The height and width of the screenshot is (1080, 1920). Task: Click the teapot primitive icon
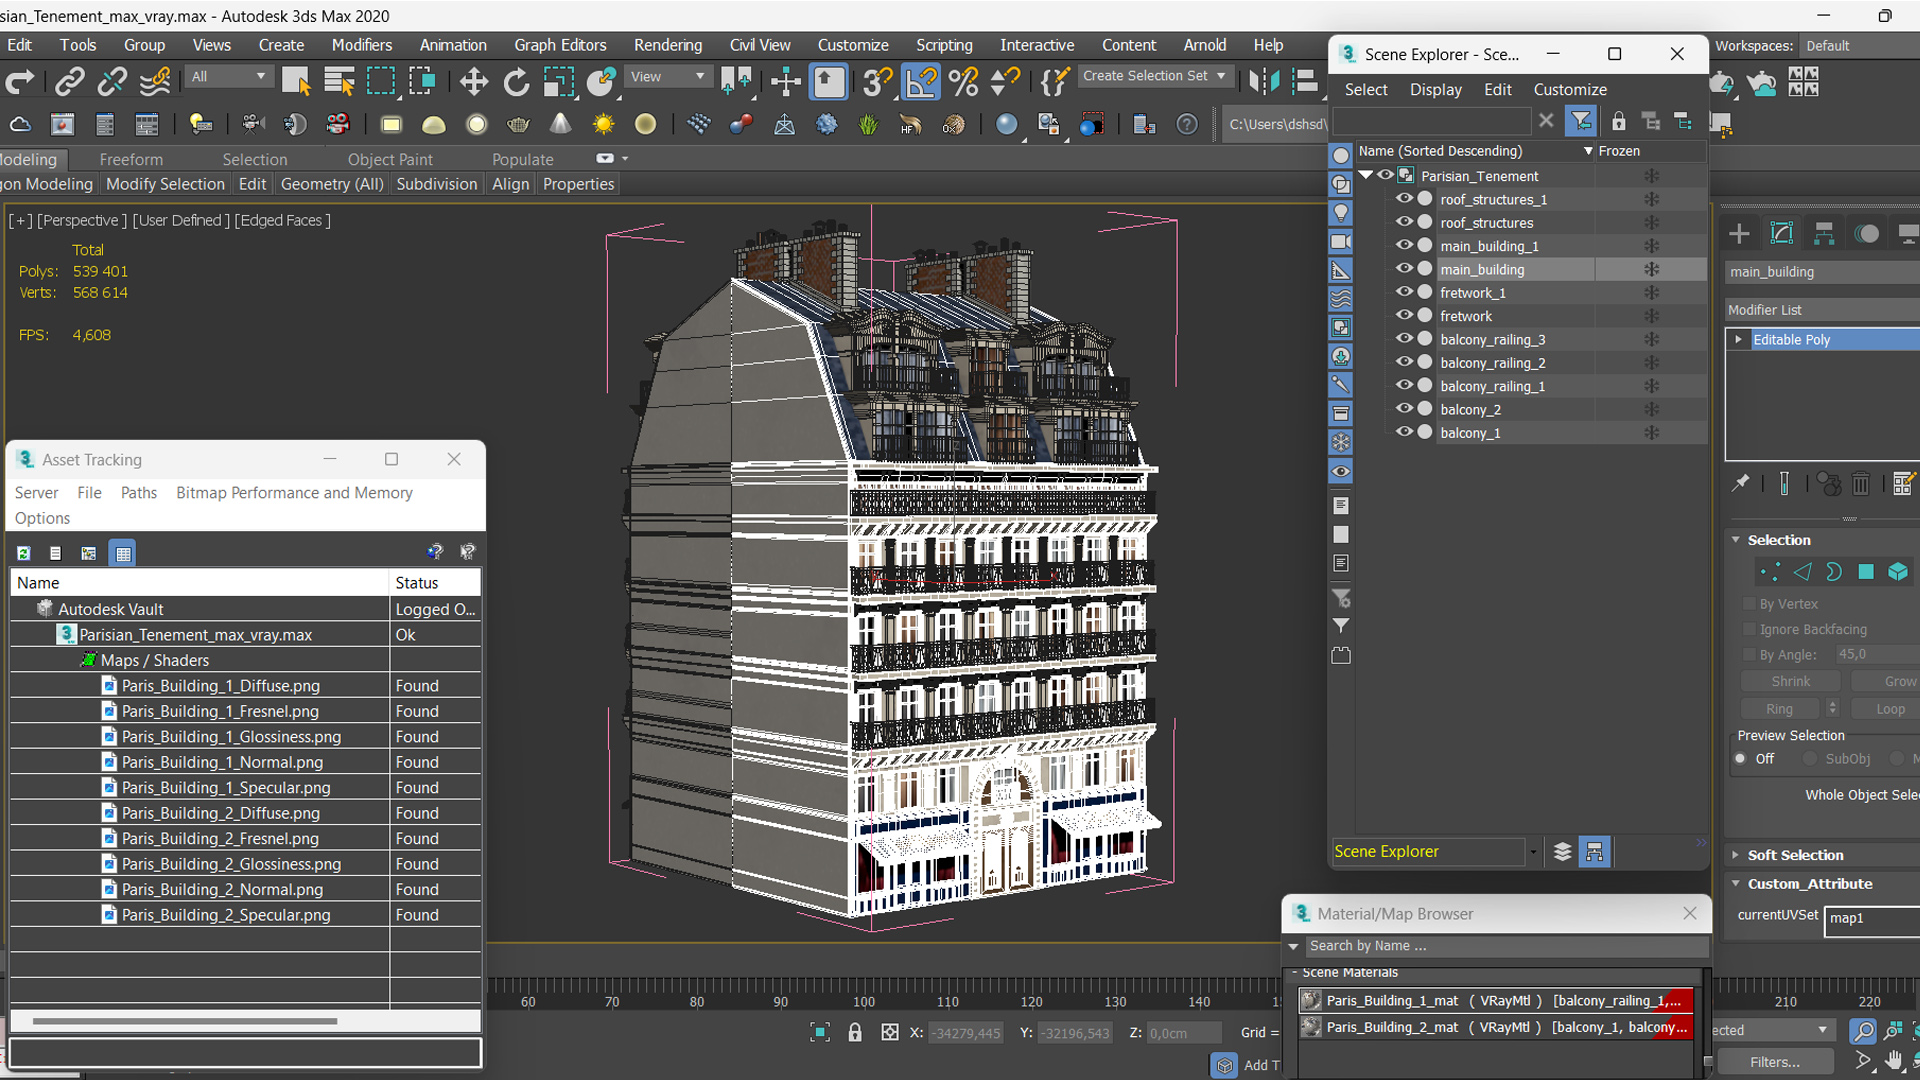coord(518,125)
